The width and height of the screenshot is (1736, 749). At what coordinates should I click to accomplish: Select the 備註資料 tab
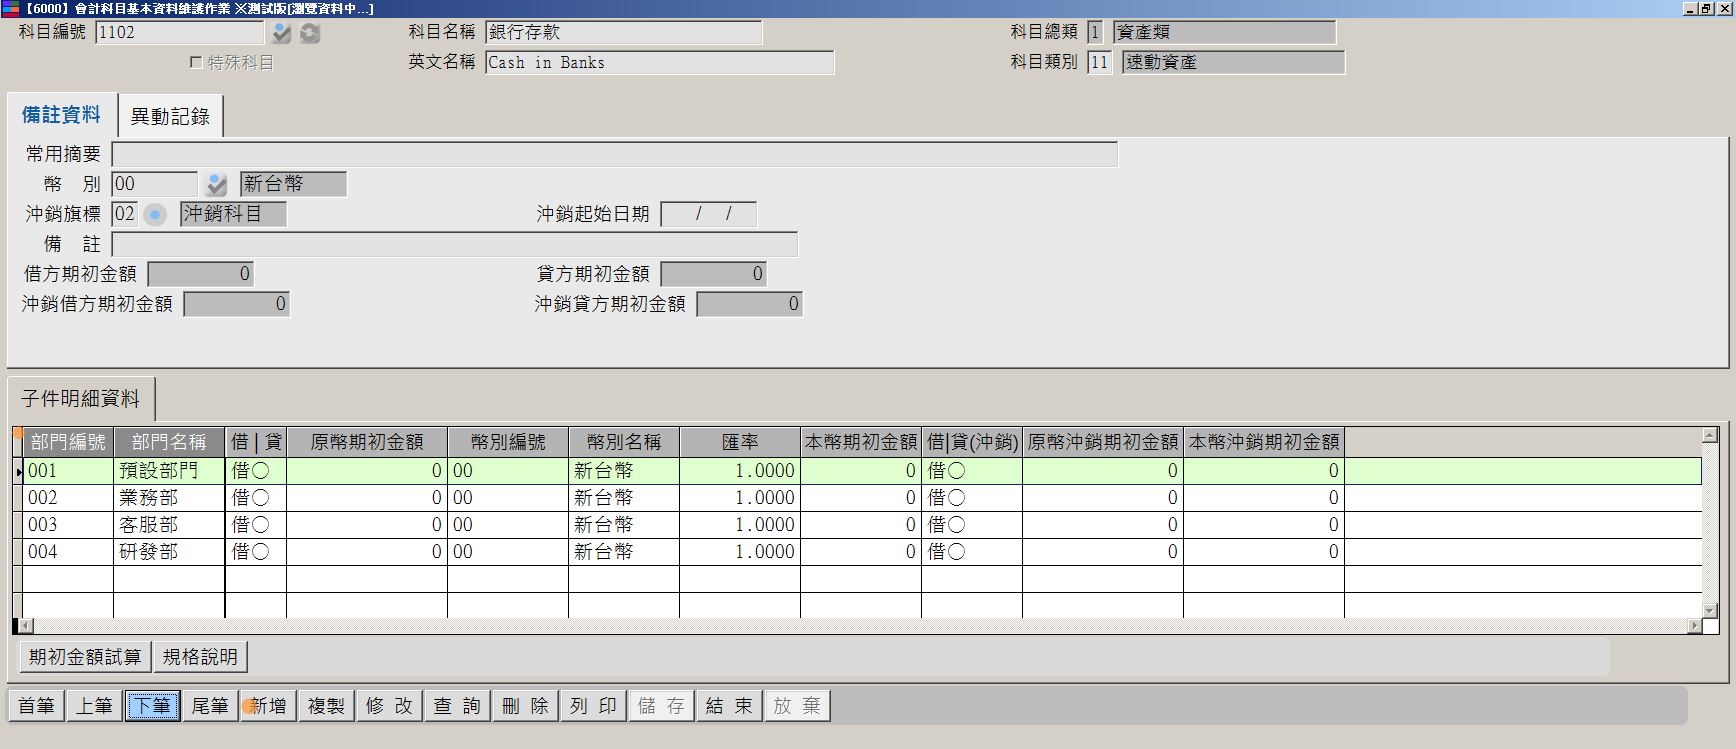click(61, 115)
